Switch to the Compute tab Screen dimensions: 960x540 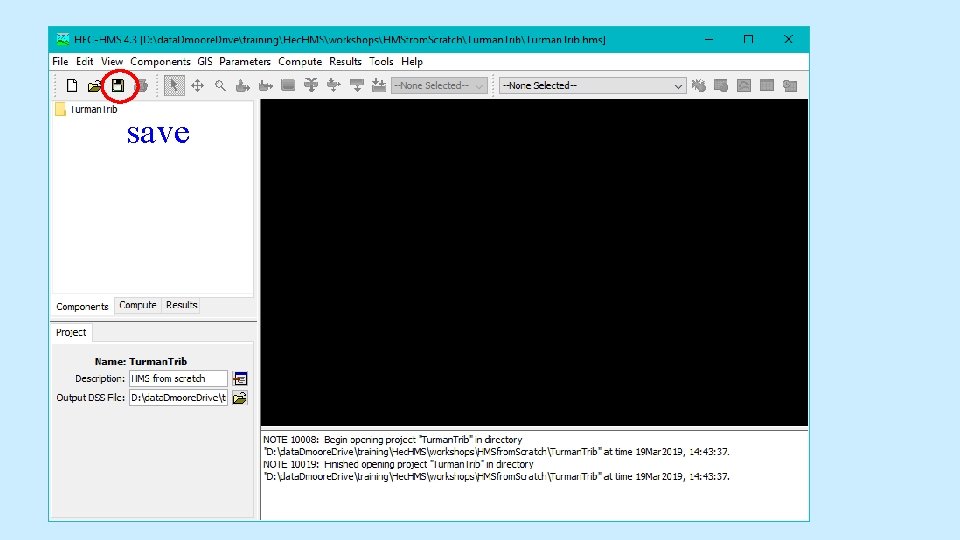[138, 305]
